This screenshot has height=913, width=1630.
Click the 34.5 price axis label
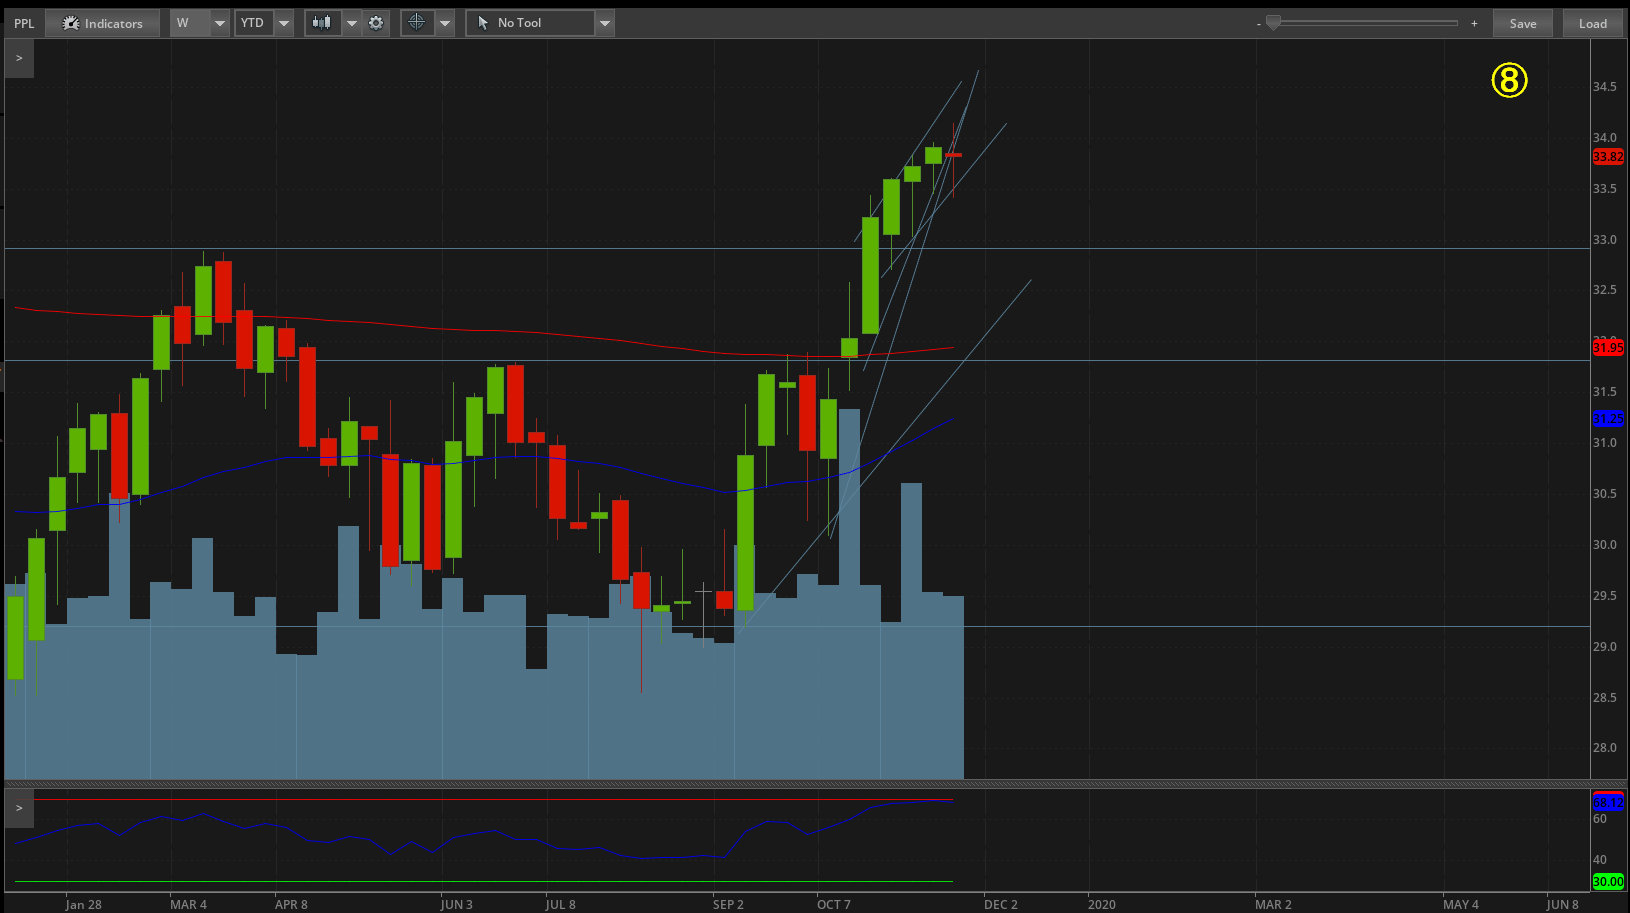coord(1604,87)
